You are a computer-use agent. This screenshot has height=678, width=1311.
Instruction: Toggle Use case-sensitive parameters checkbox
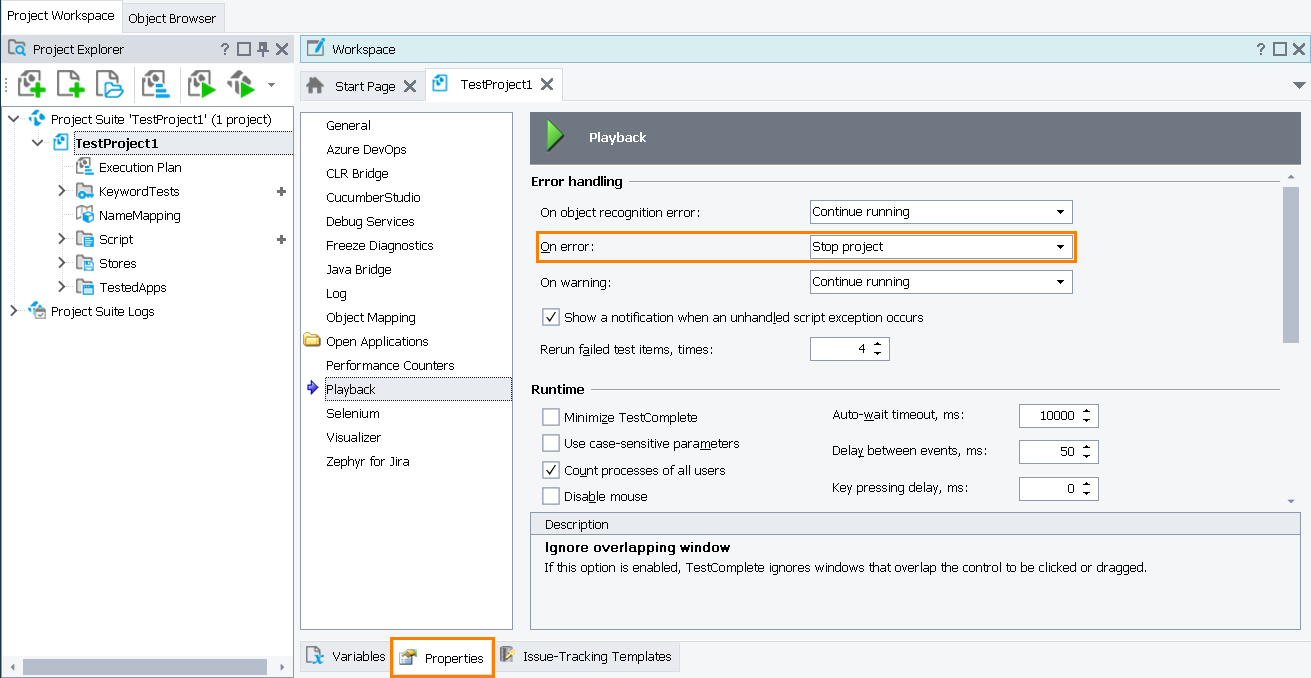tap(551, 443)
